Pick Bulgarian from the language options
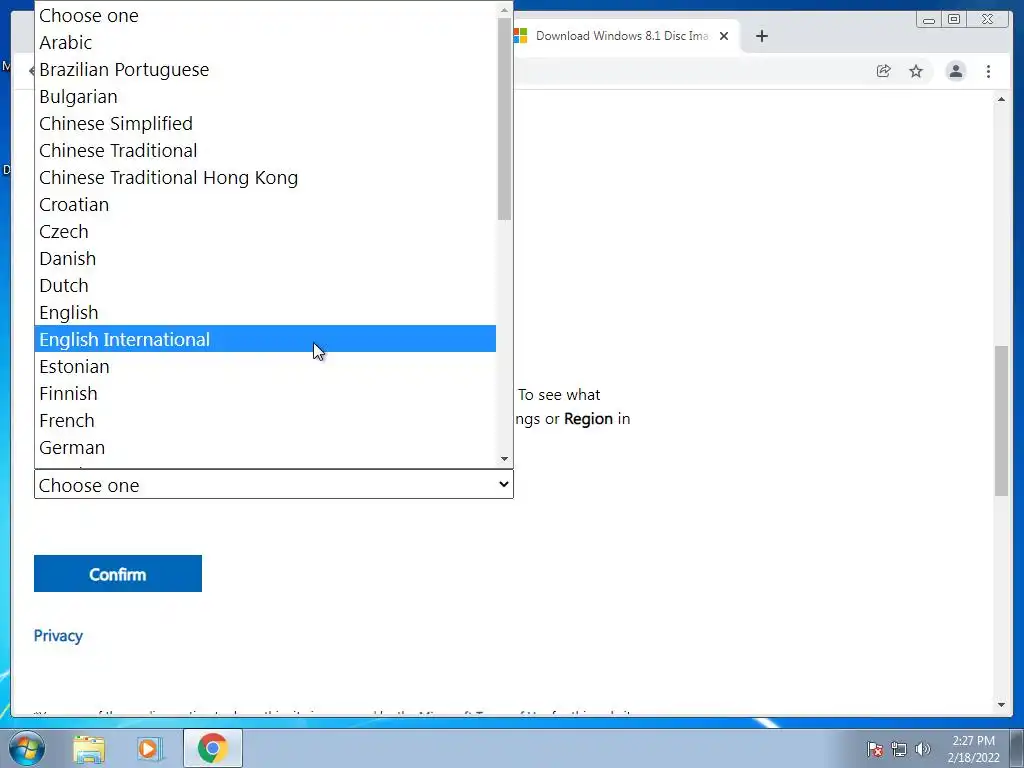 coord(265,97)
